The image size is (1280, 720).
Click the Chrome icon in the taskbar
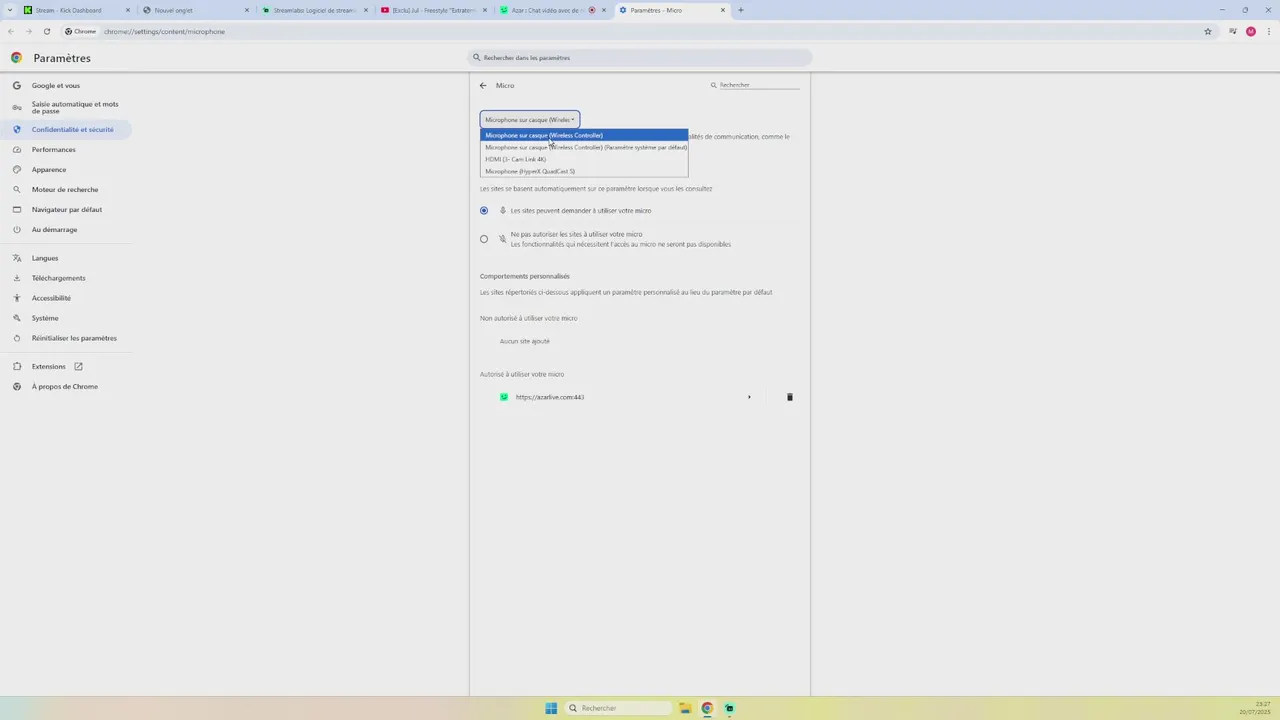point(707,708)
